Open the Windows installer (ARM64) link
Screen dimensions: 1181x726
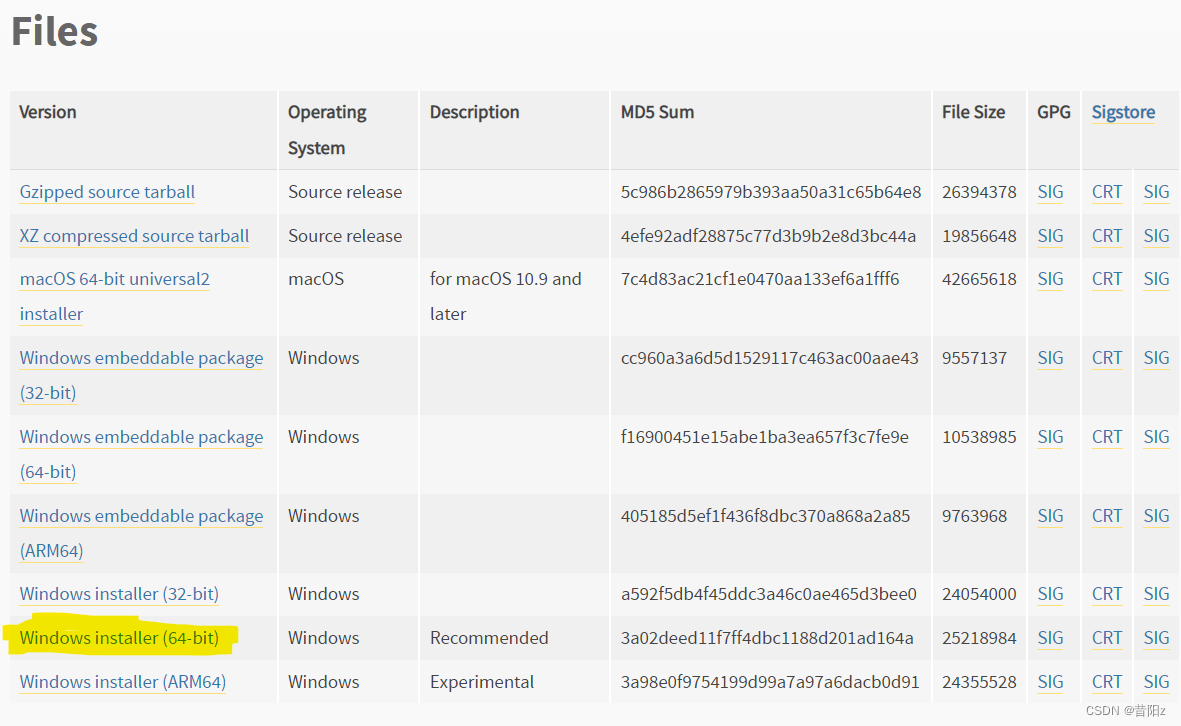pos(122,682)
